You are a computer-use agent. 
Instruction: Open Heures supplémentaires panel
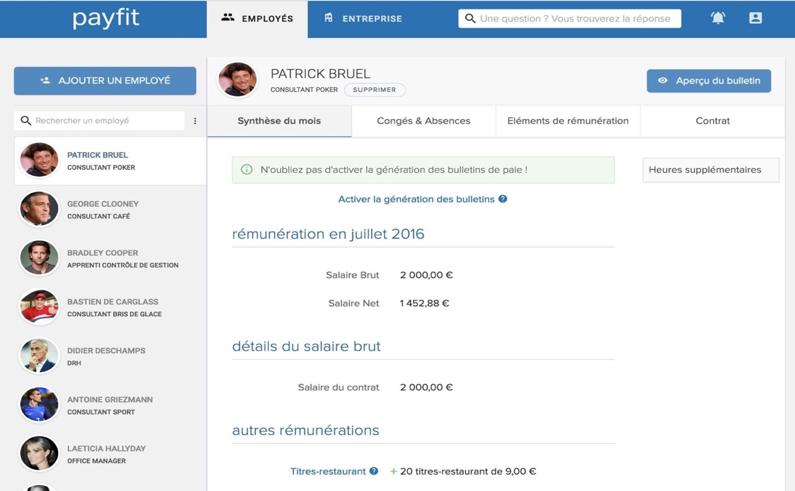tap(711, 170)
